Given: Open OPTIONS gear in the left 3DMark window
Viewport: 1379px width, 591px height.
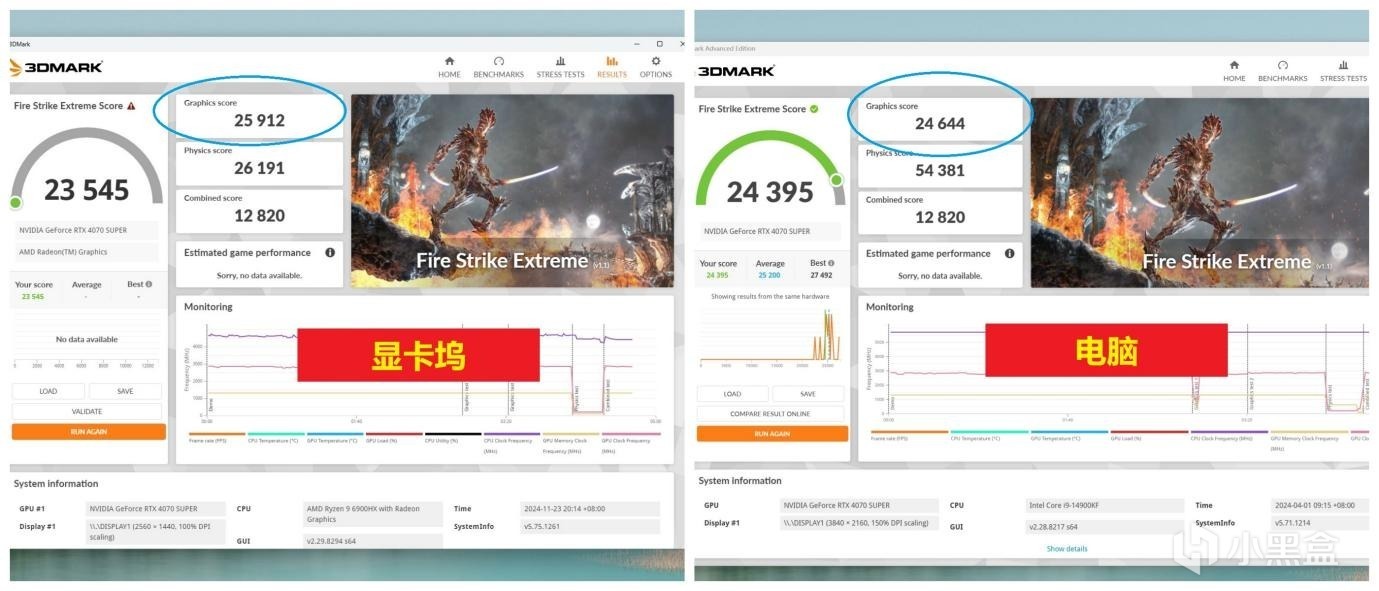Looking at the screenshot, I should (656, 67).
